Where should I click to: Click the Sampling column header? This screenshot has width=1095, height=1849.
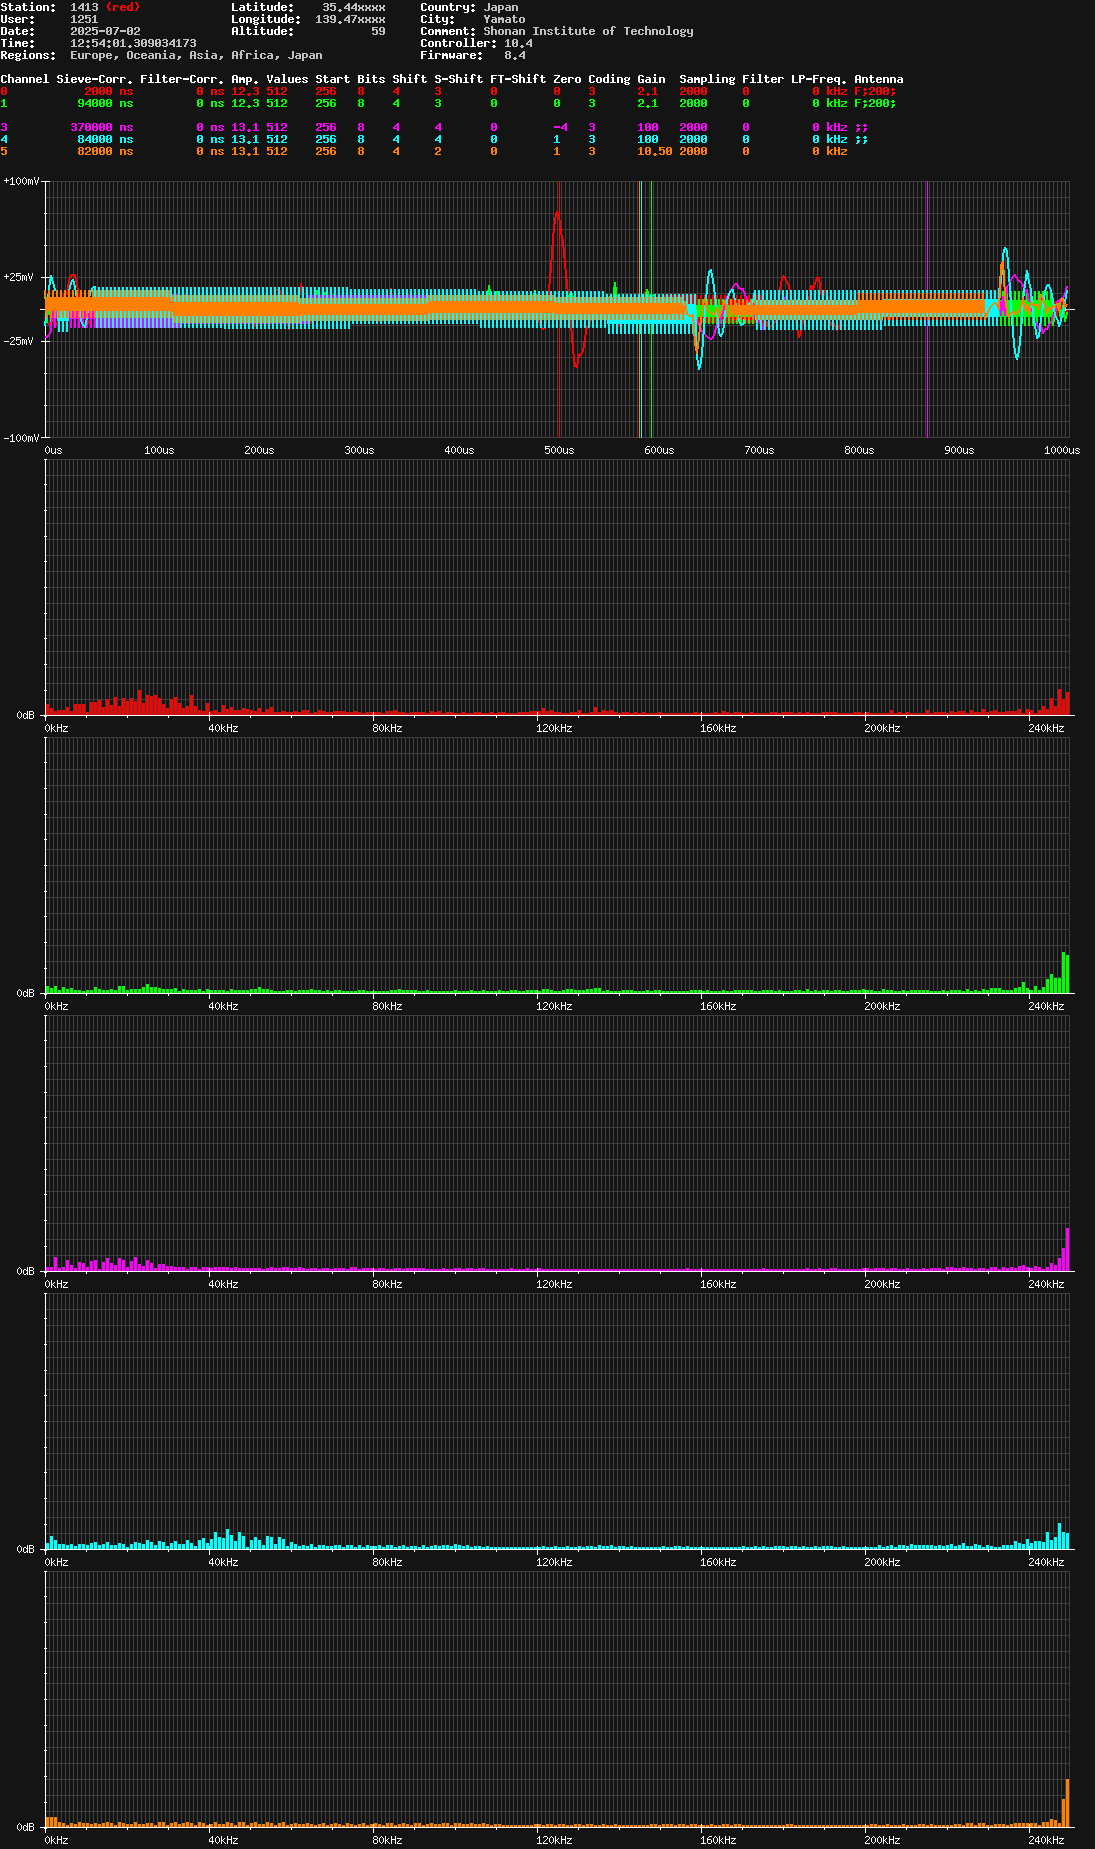pyautogui.click(x=707, y=79)
